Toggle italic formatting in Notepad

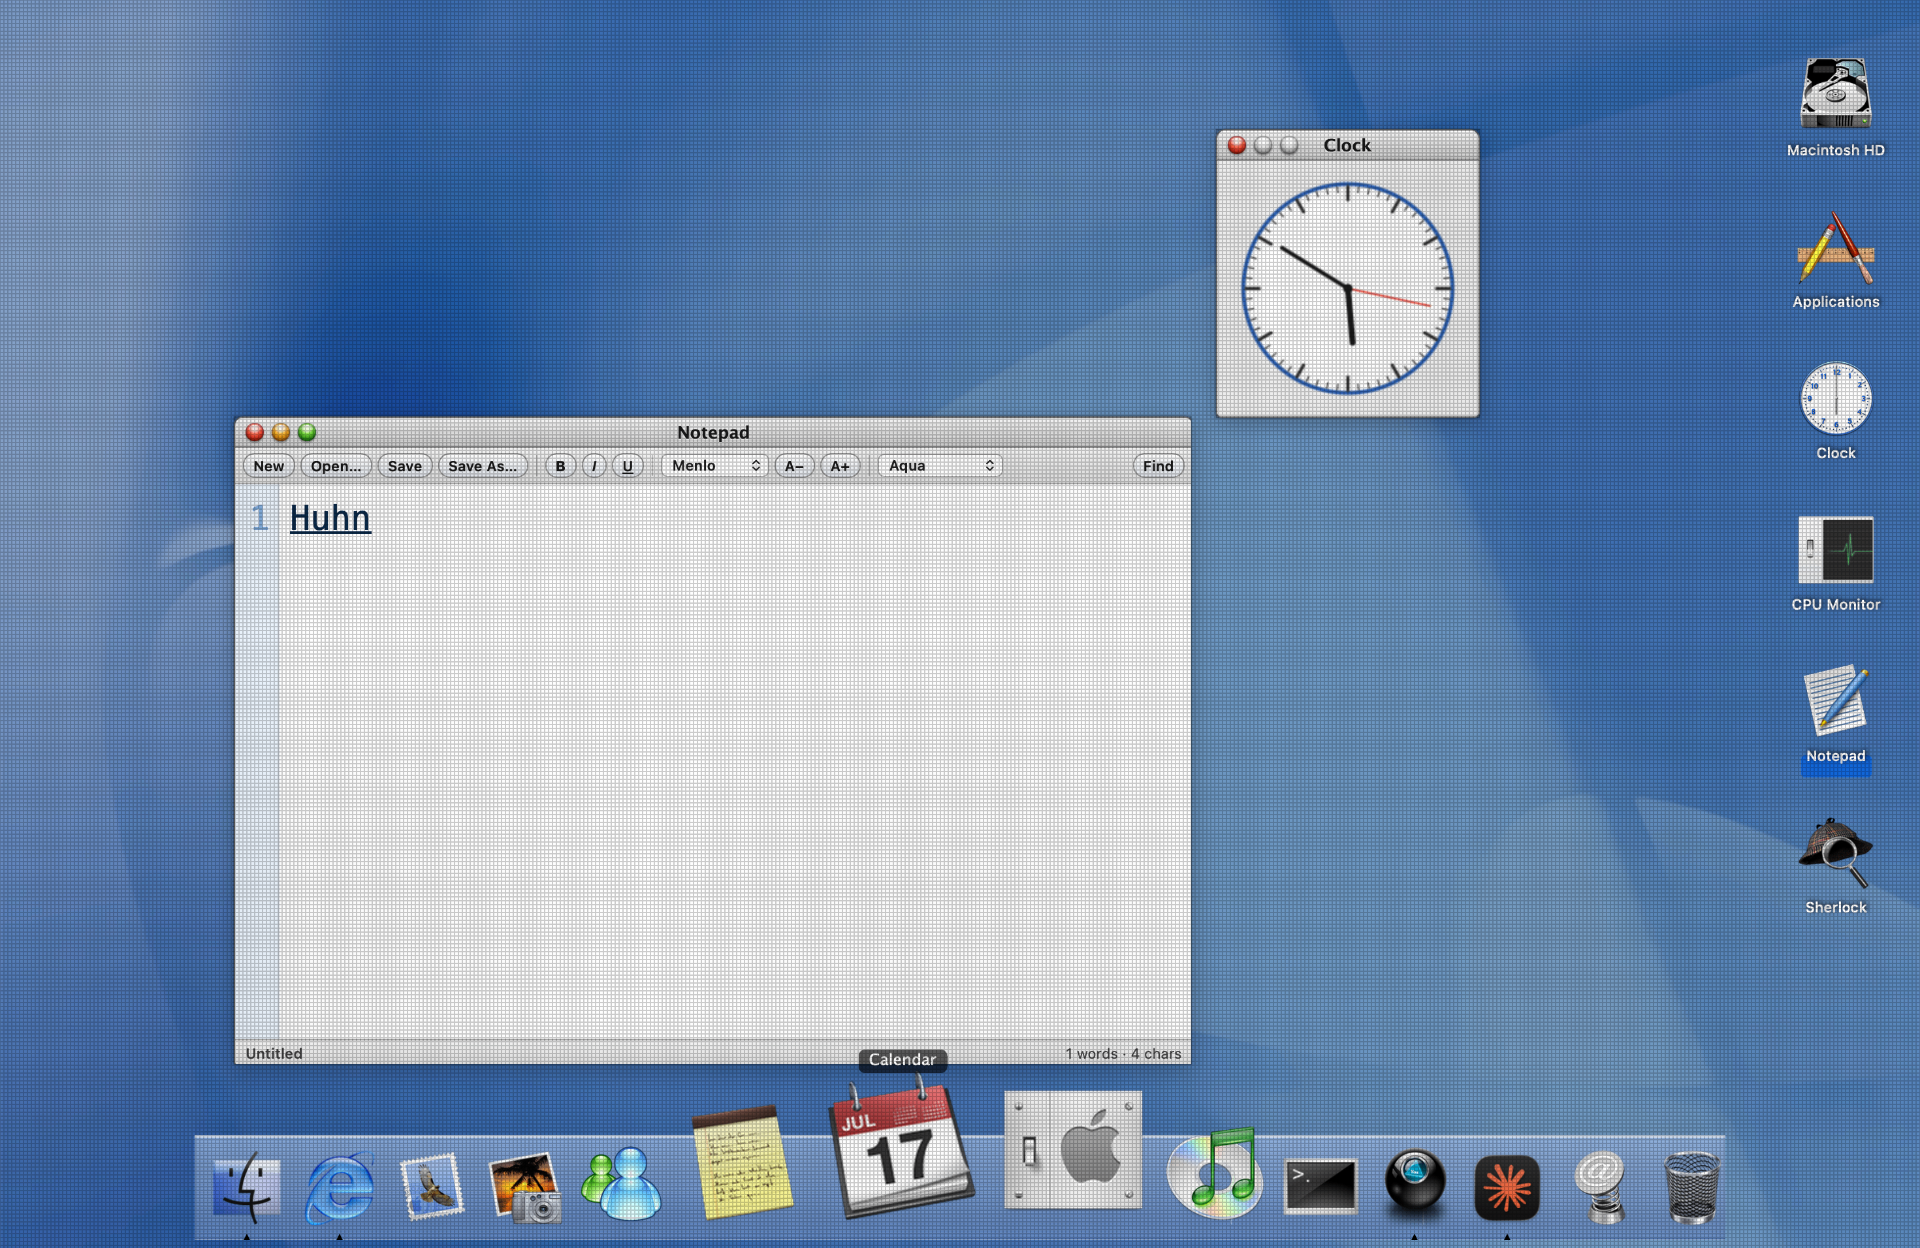coord(594,466)
